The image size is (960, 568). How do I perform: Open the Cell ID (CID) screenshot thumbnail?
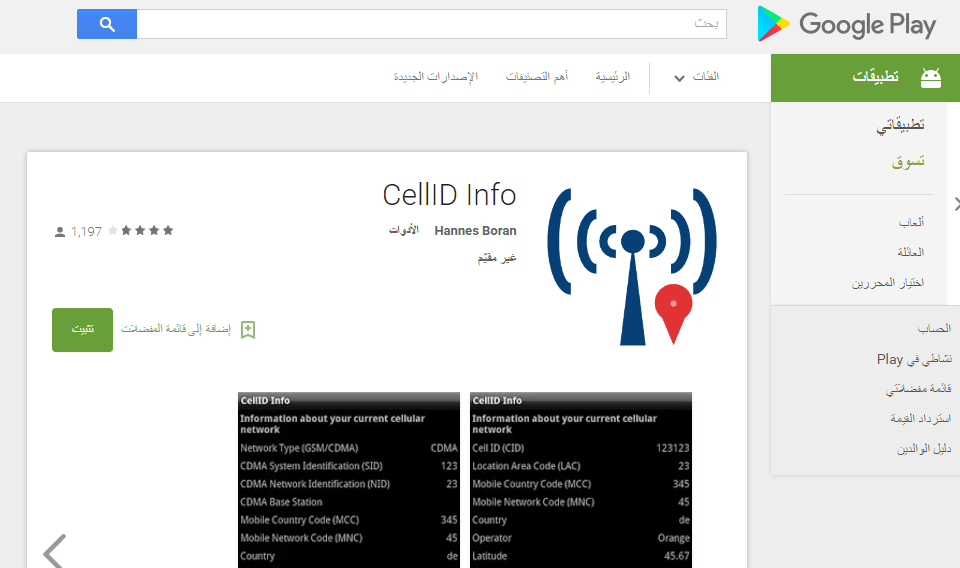click(x=581, y=480)
